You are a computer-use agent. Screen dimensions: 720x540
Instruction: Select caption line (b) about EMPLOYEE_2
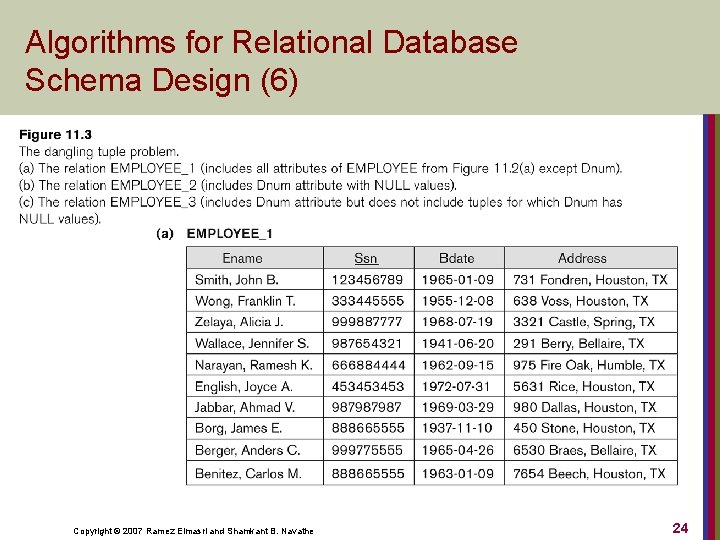point(238,186)
